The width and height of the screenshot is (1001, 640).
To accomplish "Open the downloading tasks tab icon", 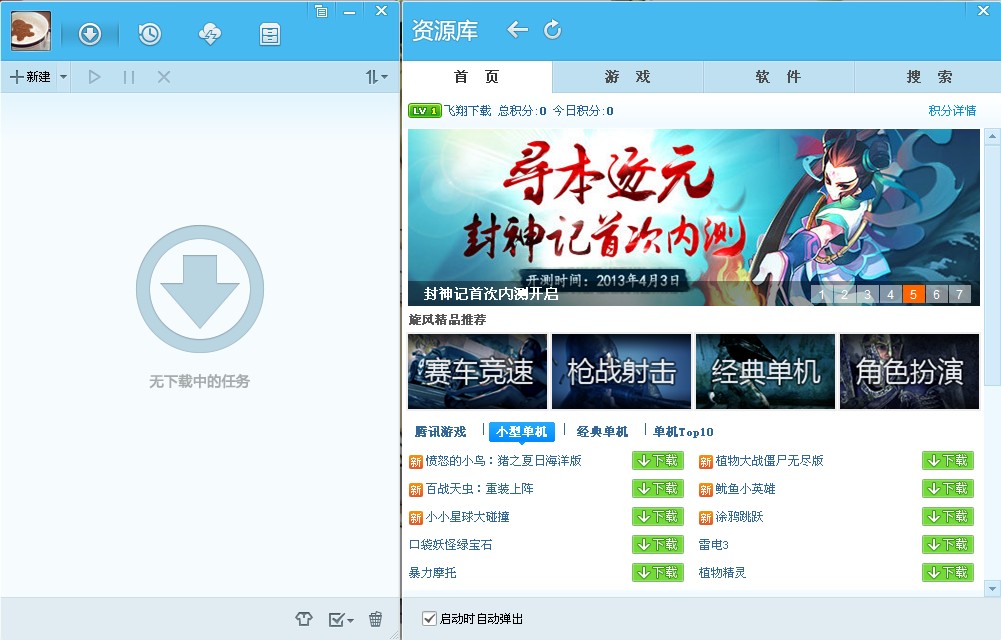I will pyautogui.click(x=90, y=34).
